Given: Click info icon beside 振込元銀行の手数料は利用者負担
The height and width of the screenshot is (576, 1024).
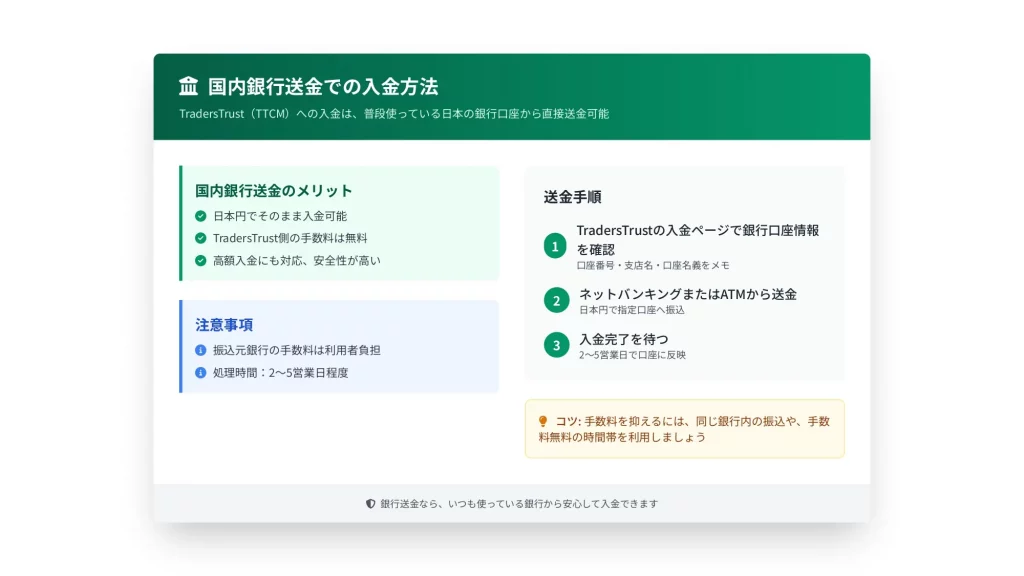Looking at the screenshot, I should point(201,350).
